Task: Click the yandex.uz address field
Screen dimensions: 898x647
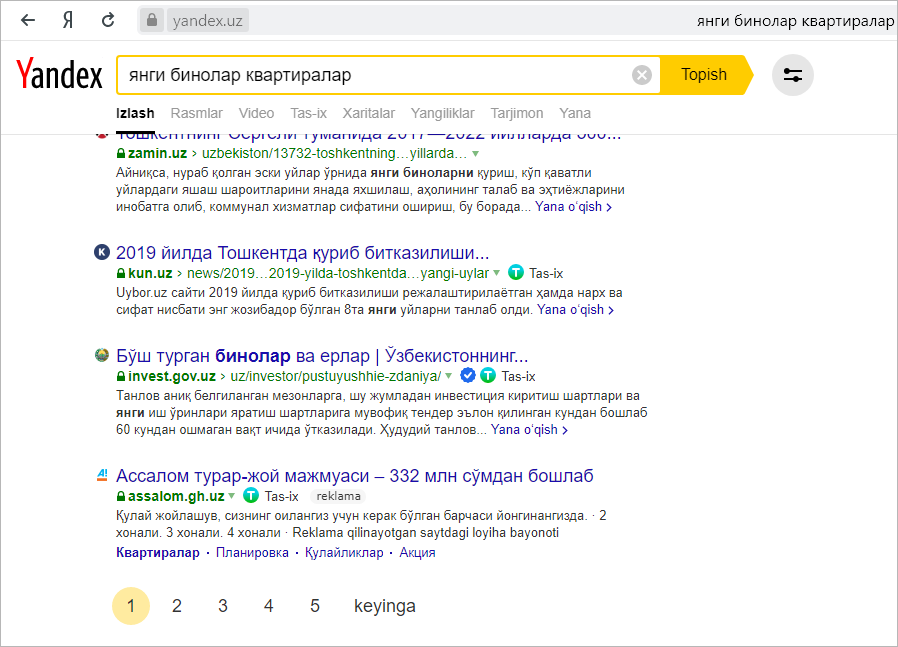Action: coord(207,21)
